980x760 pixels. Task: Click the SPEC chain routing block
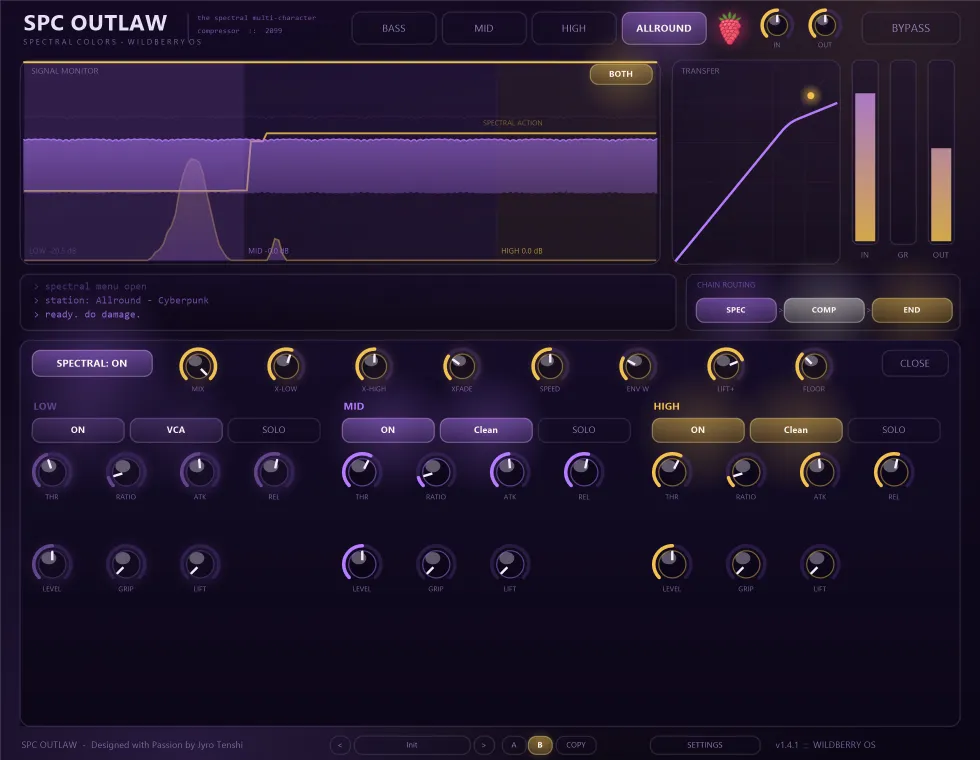(736, 310)
